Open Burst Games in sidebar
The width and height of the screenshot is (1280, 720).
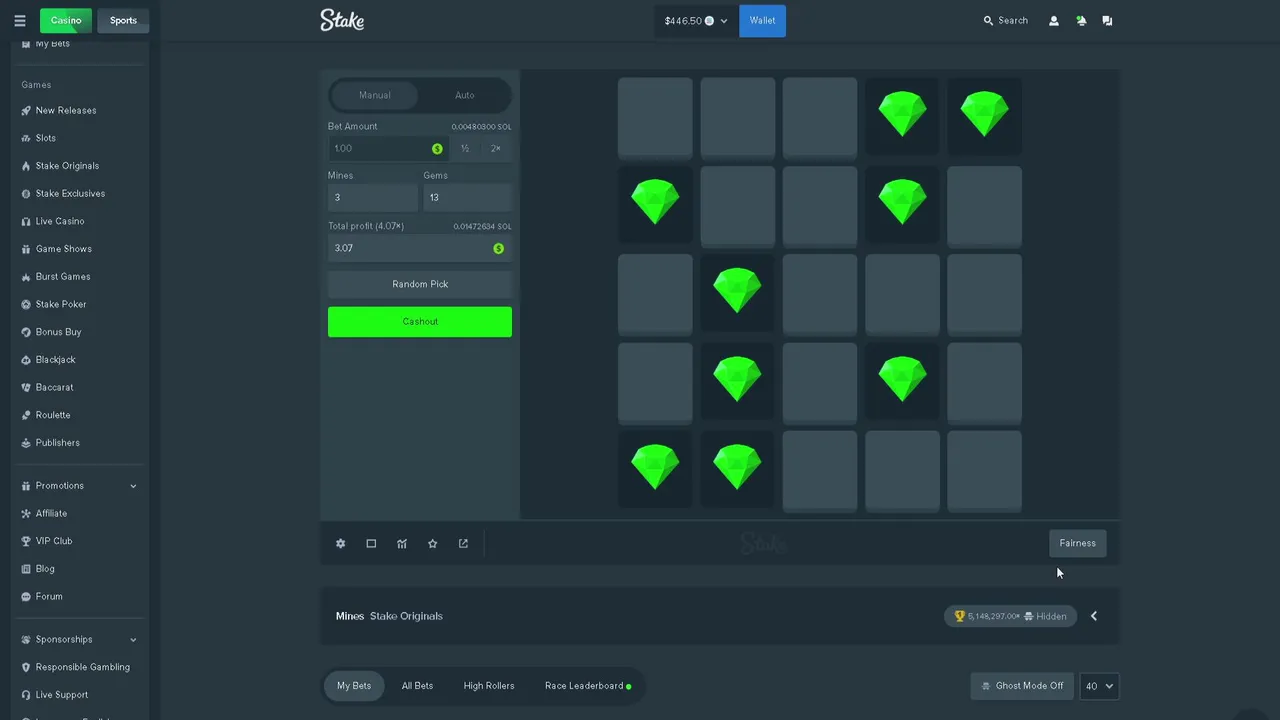pos(63,277)
